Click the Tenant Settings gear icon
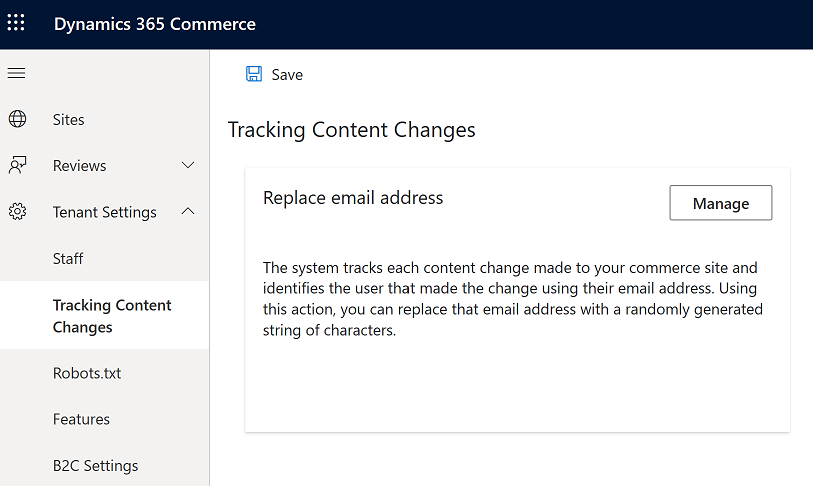The image size is (813, 486). click(x=17, y=212)
